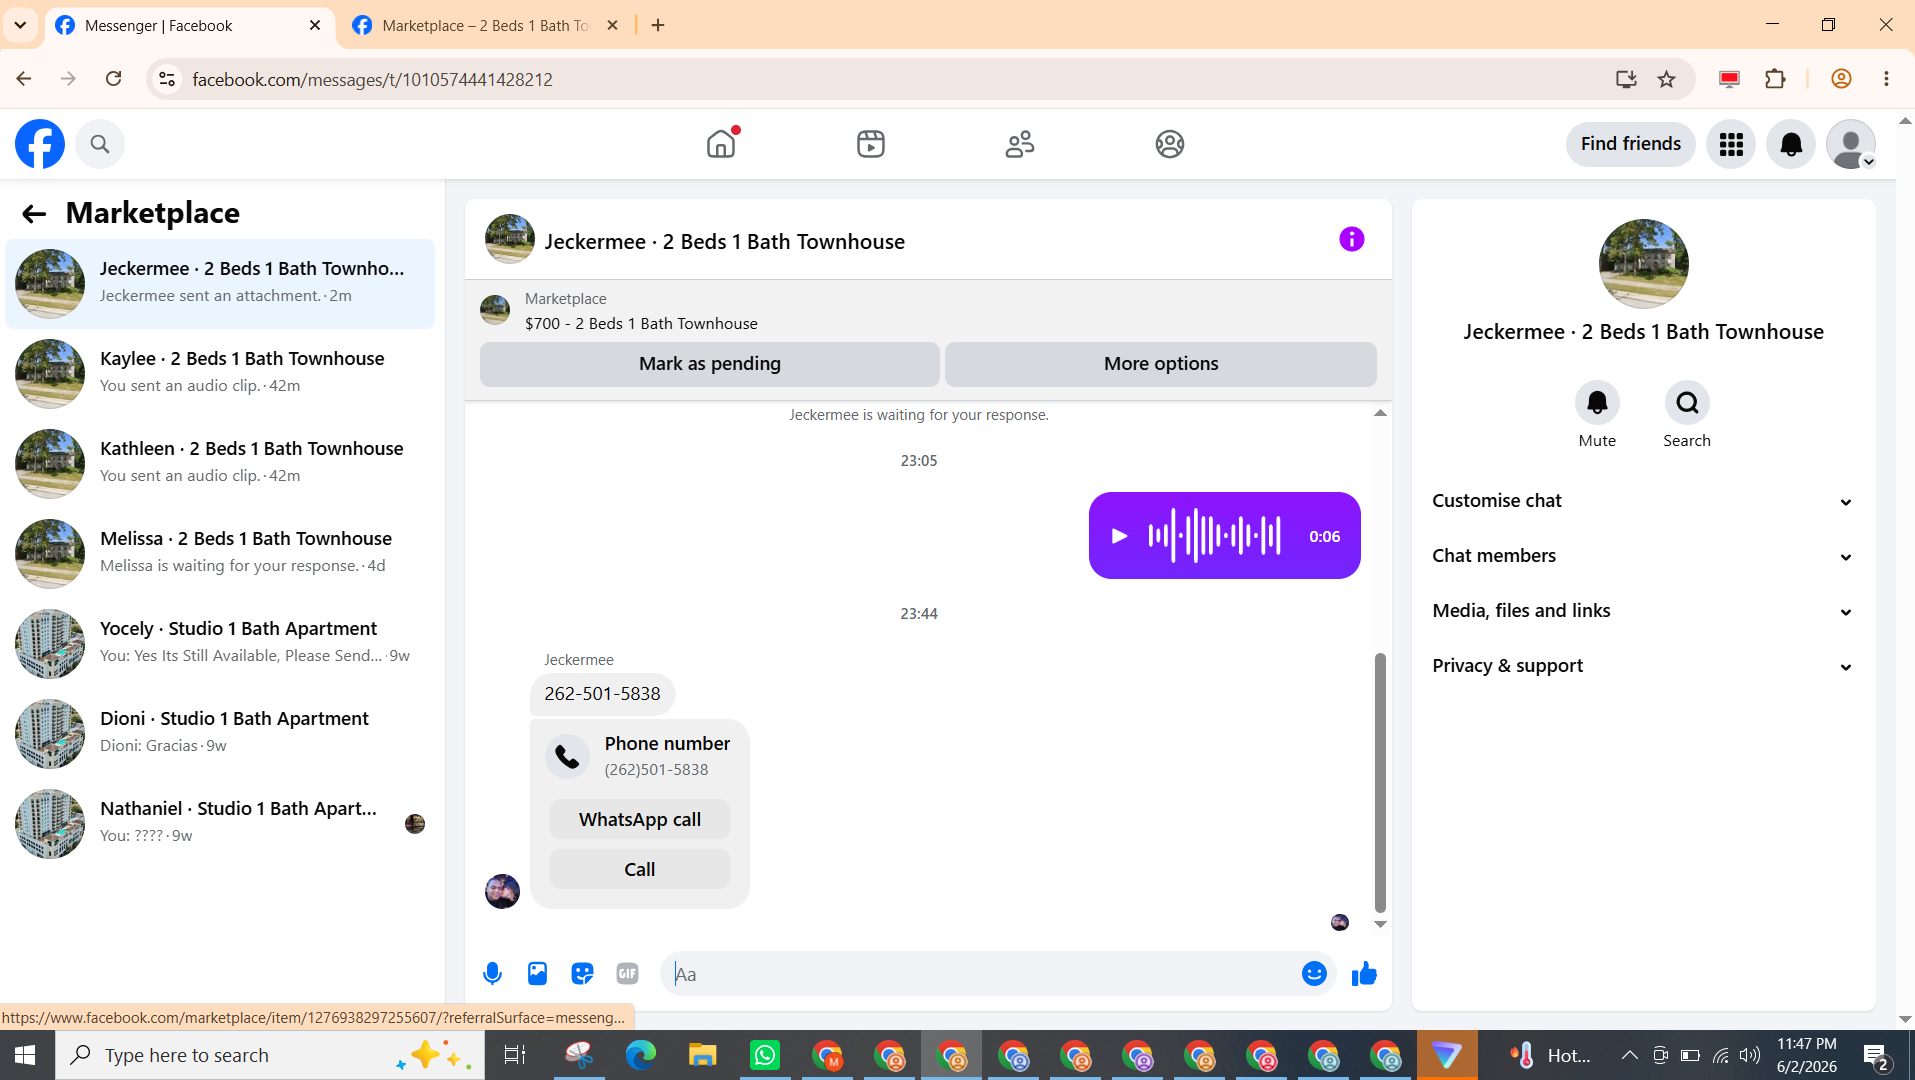Open Kaylee townhouse conversation
This screenshot has width=1915, height=1080.
coord(220,373)
